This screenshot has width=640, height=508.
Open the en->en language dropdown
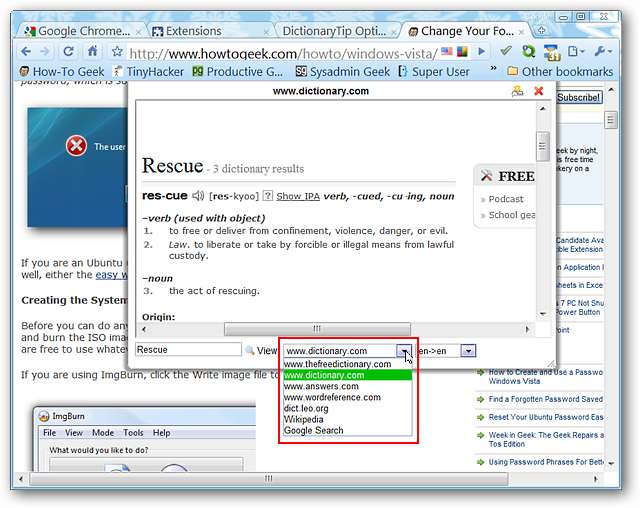[468, 351]
